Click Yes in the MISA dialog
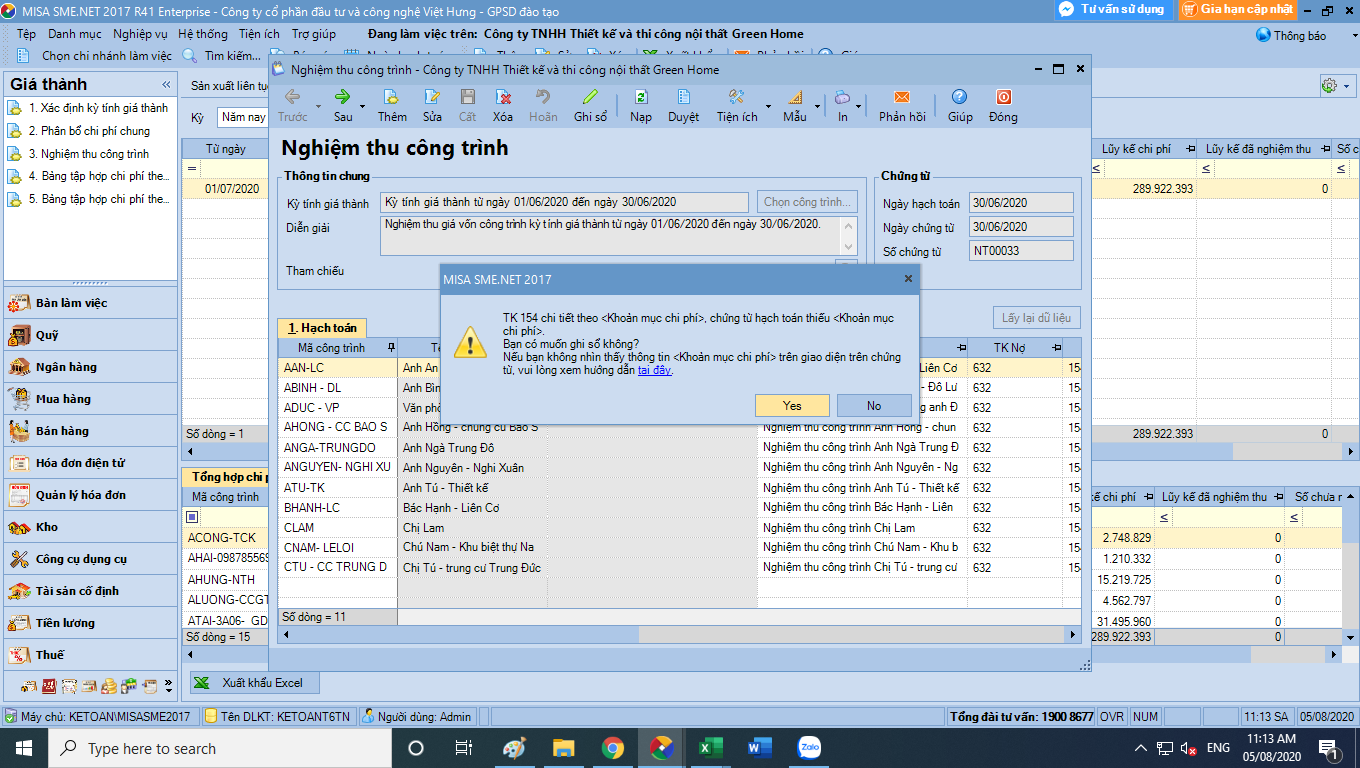Screen dimensions: 1360x768 pos(792,406)
